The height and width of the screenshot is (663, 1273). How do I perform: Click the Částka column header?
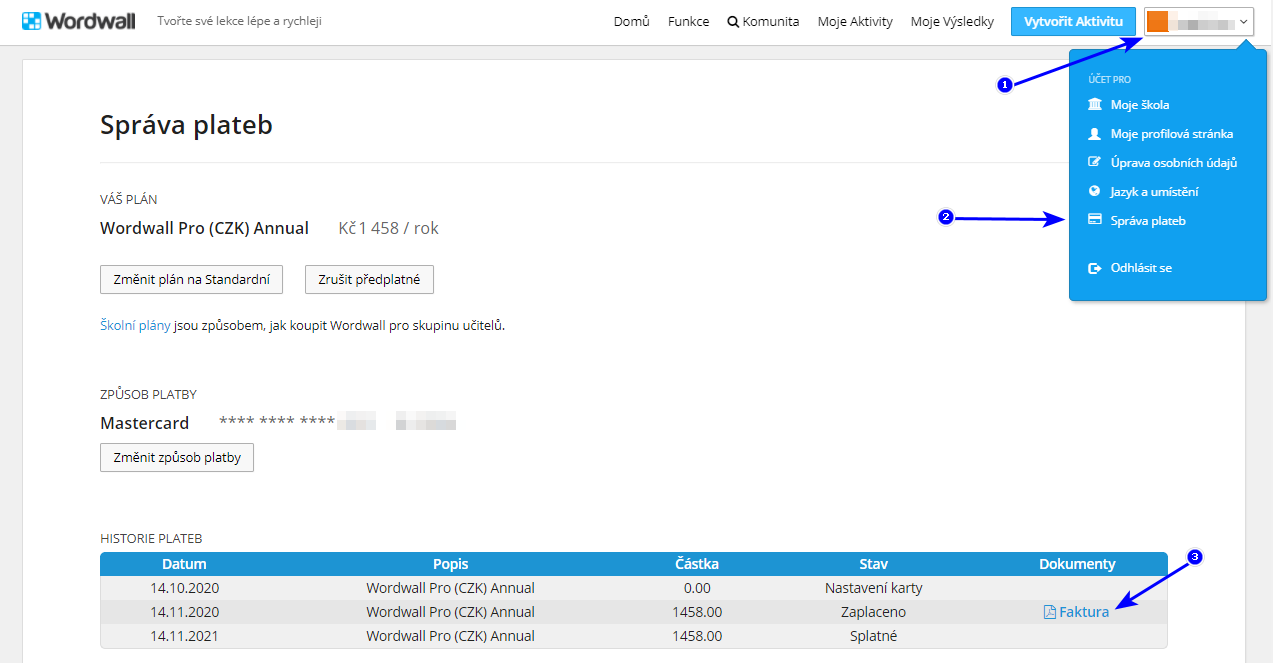click(697, 564)
